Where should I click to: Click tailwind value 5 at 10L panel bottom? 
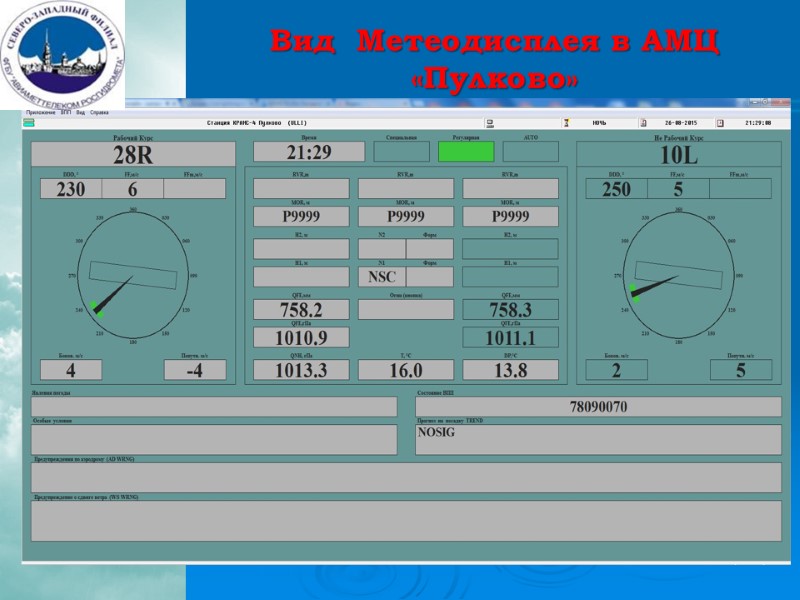click(741, 370)
